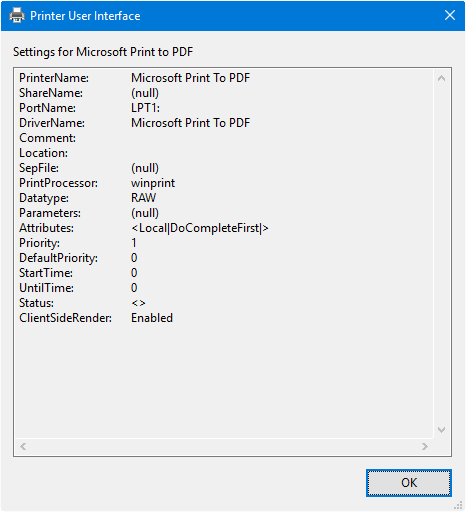Click the ClientSideRender value Enabled
466x512 pixels.
click(152, 318)
